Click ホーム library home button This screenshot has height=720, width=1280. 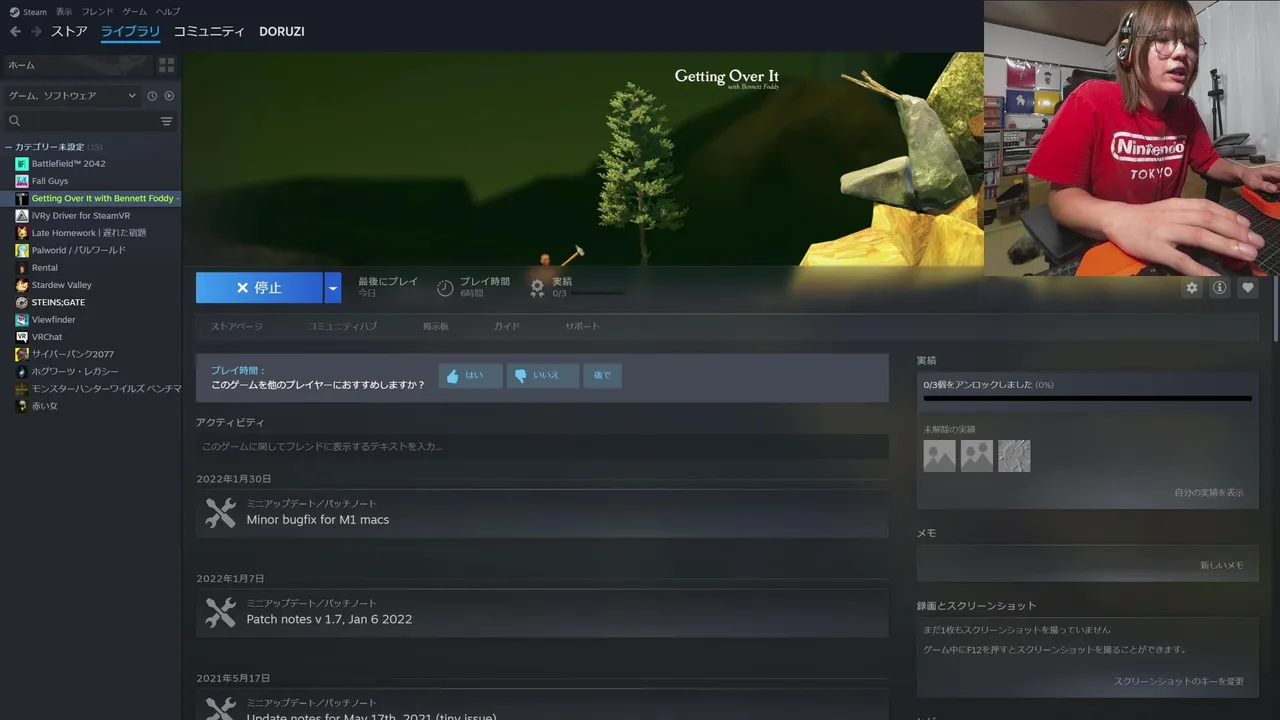(77, 65)
